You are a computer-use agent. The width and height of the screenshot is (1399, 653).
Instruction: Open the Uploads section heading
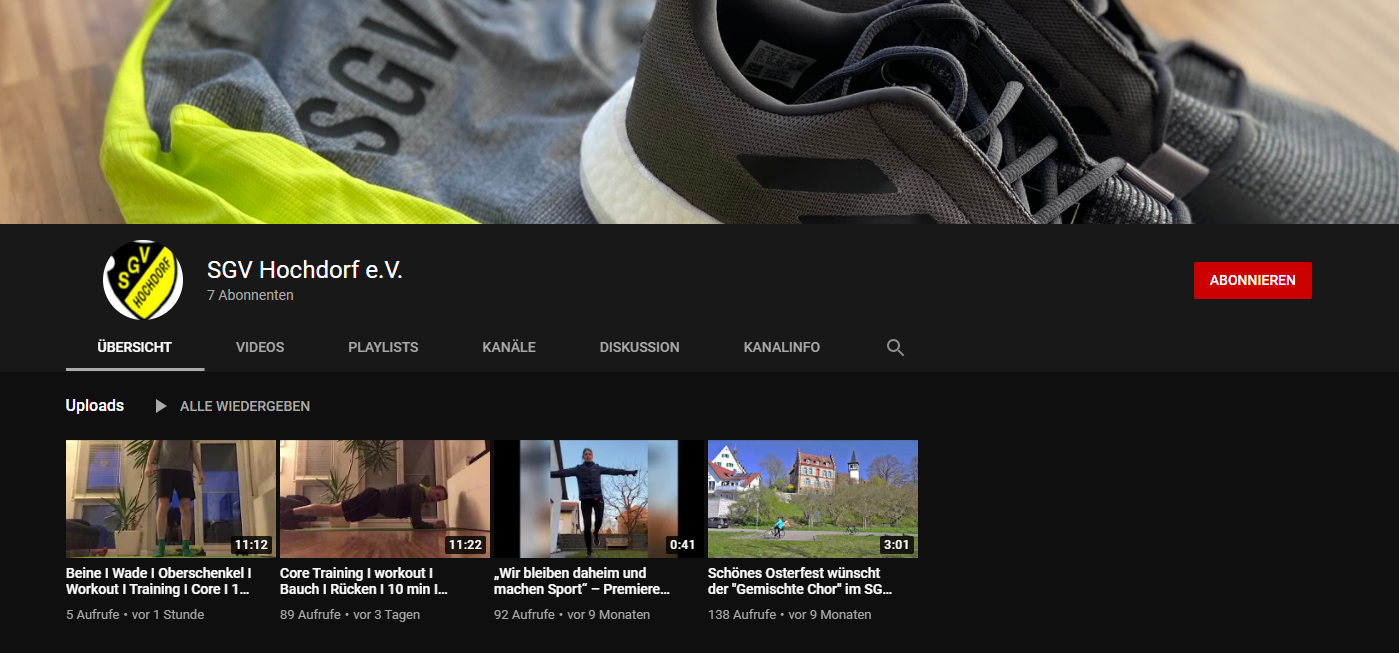click(x=95, y=406)
